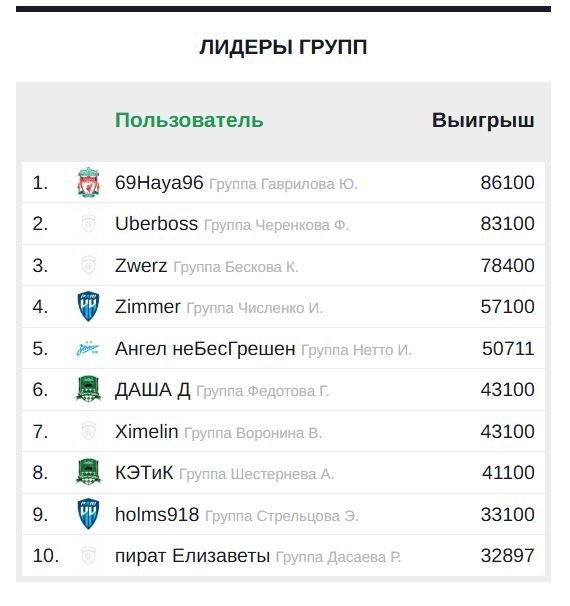Screen dimensions: 570x606
Task: Open Группа Численко И. group link
Action: point(254,308)
